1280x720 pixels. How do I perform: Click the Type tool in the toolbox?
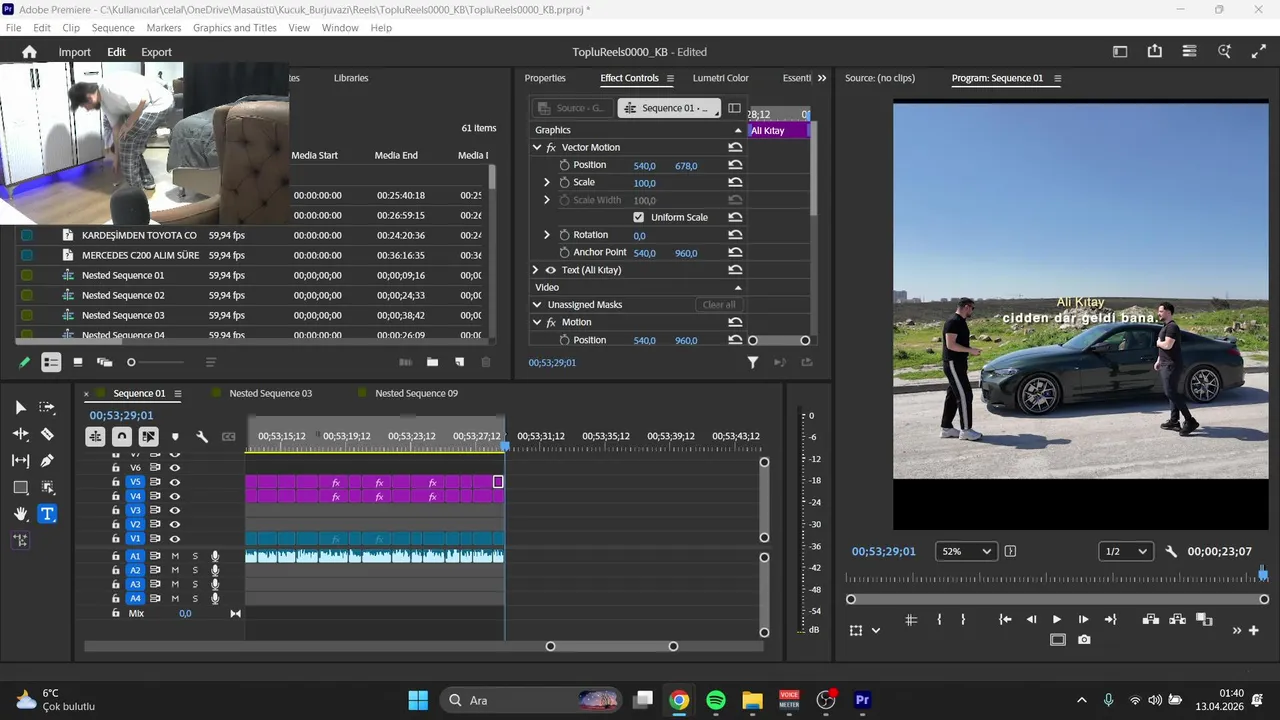47,514
